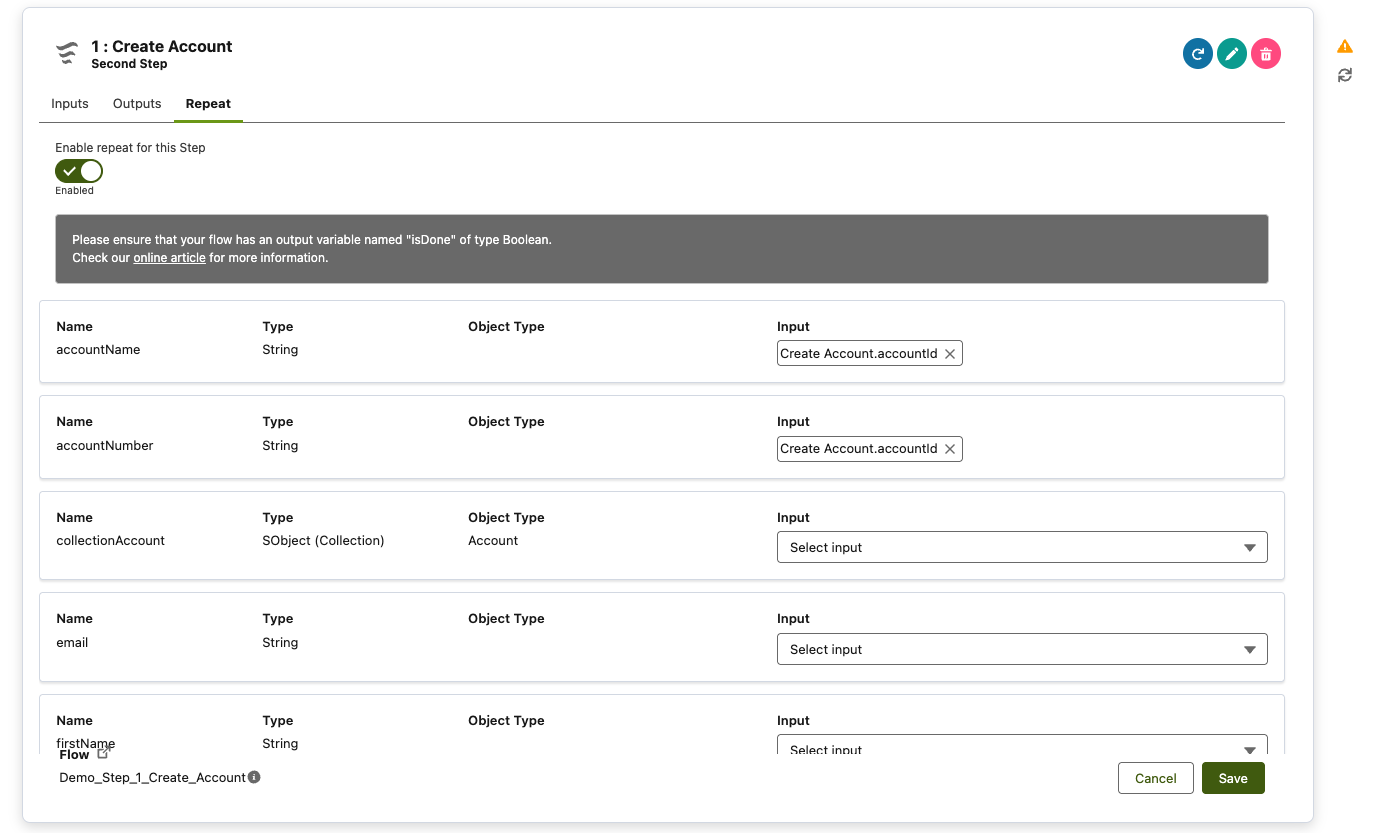Click the gray sync arrows icon
The height and width of the screenshot is (833, 1377).
pos(1344,75)
